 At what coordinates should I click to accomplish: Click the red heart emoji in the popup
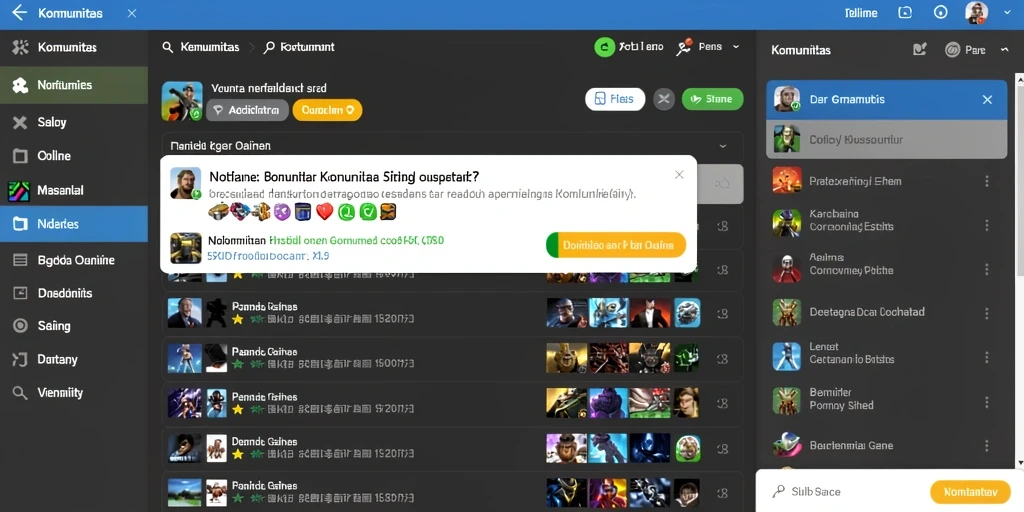(x=325, y=211)
